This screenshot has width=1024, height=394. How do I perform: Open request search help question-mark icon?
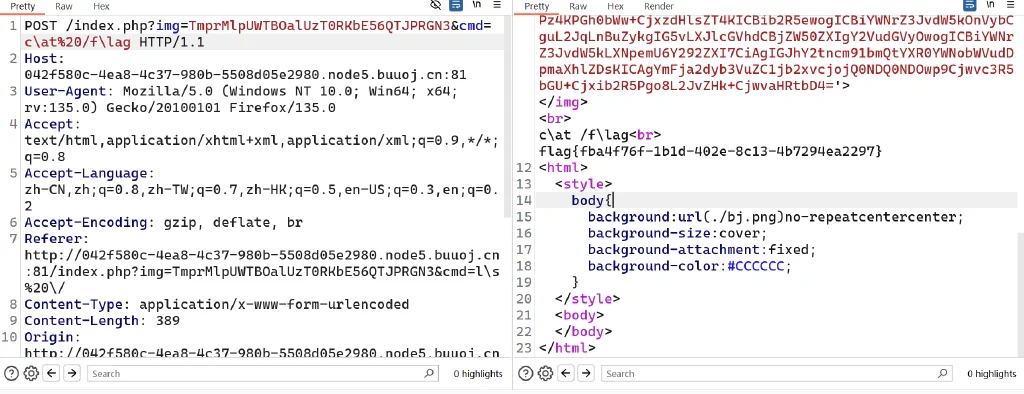click(11, 374)
